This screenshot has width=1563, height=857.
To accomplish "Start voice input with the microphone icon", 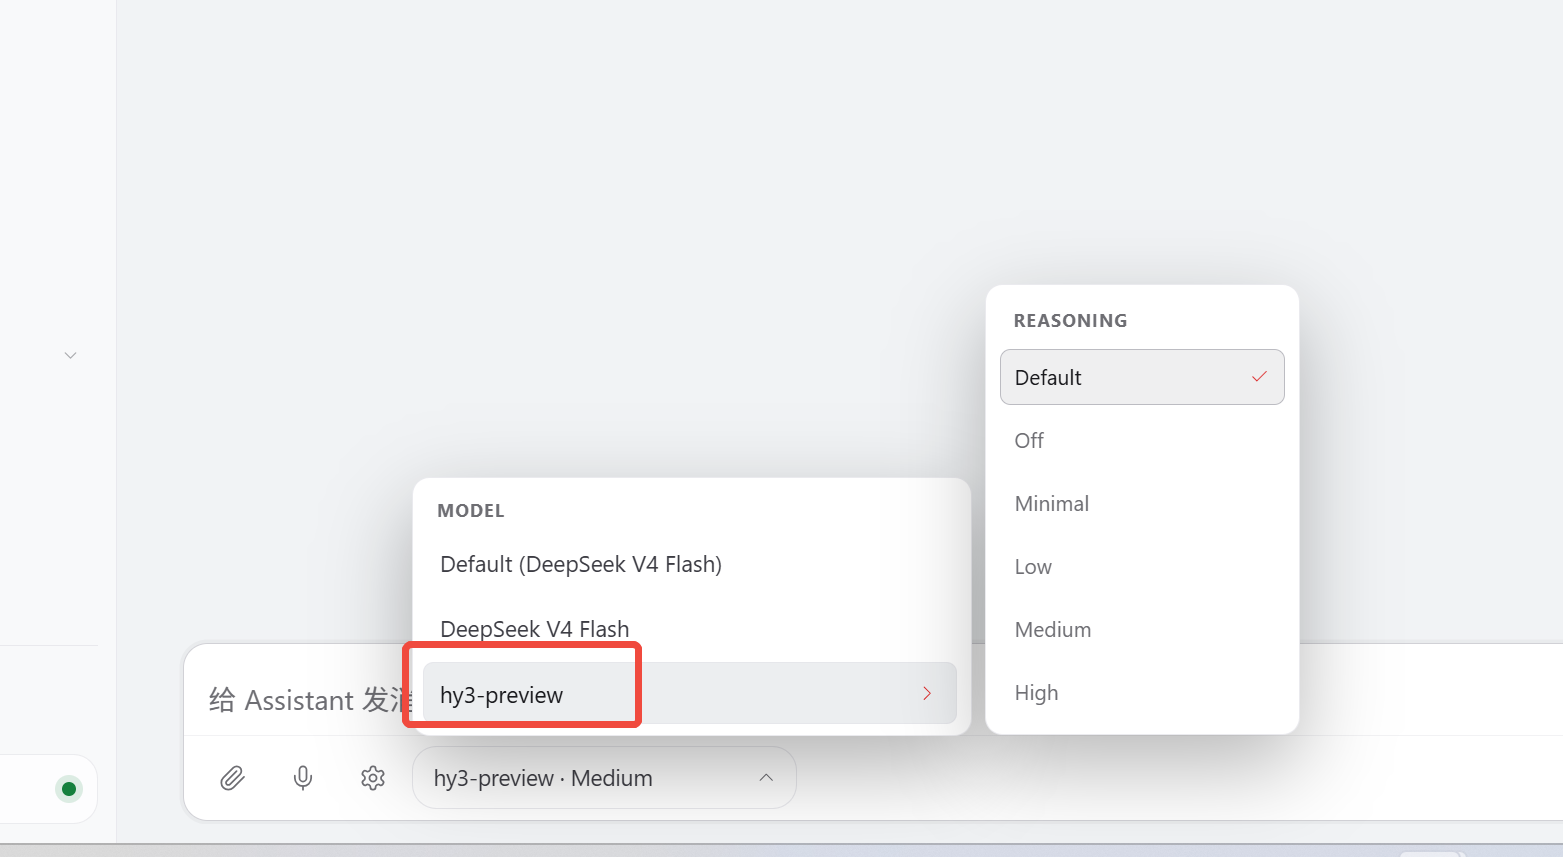I will (x=303, y=777).
